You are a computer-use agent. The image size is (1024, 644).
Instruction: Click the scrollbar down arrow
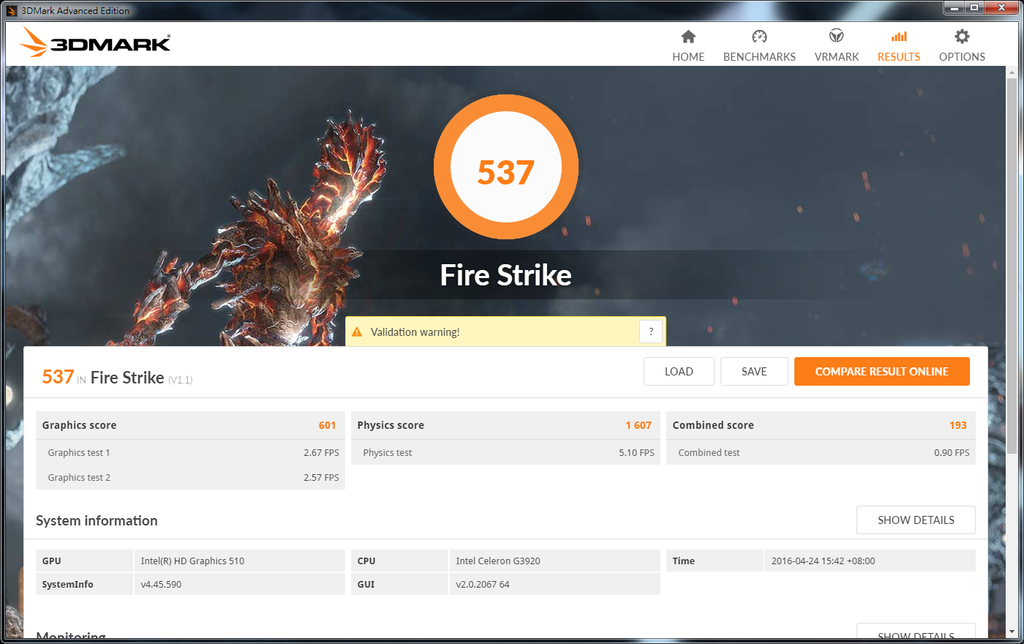tap(1010, 630)
